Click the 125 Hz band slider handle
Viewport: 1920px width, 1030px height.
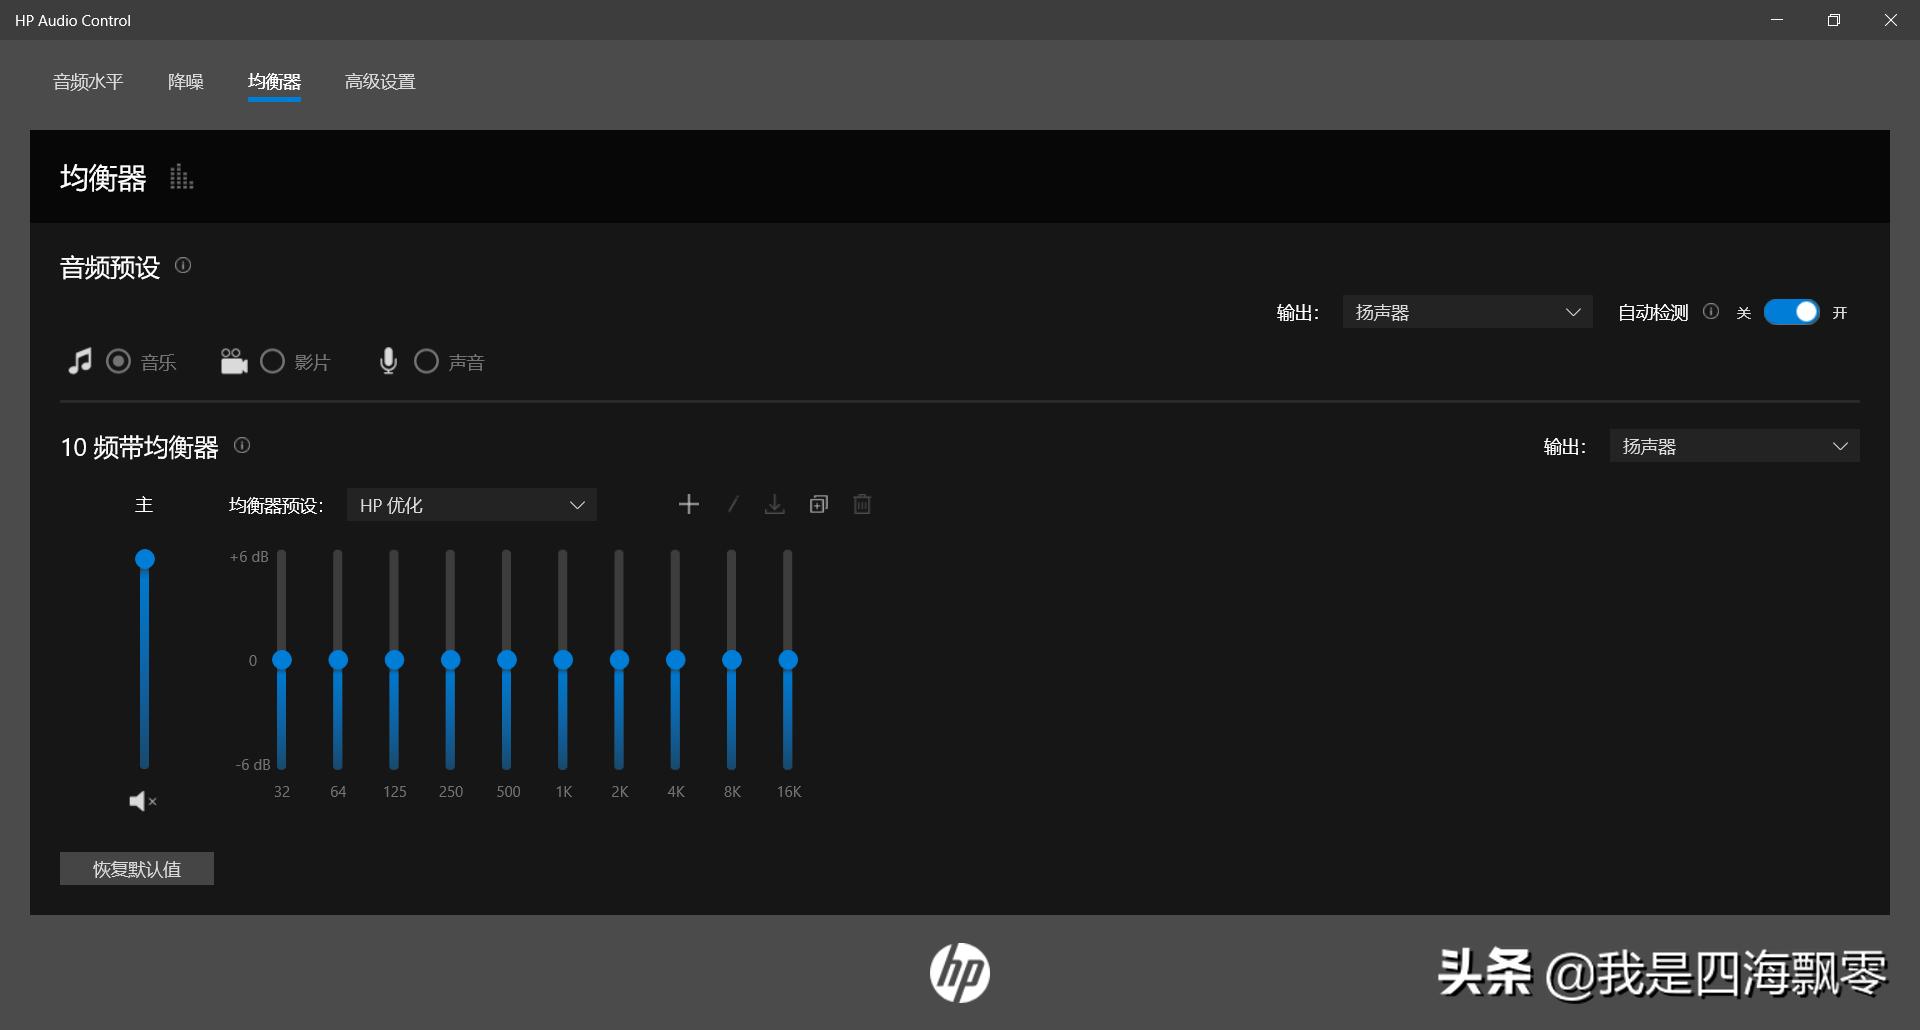point(394,660)
